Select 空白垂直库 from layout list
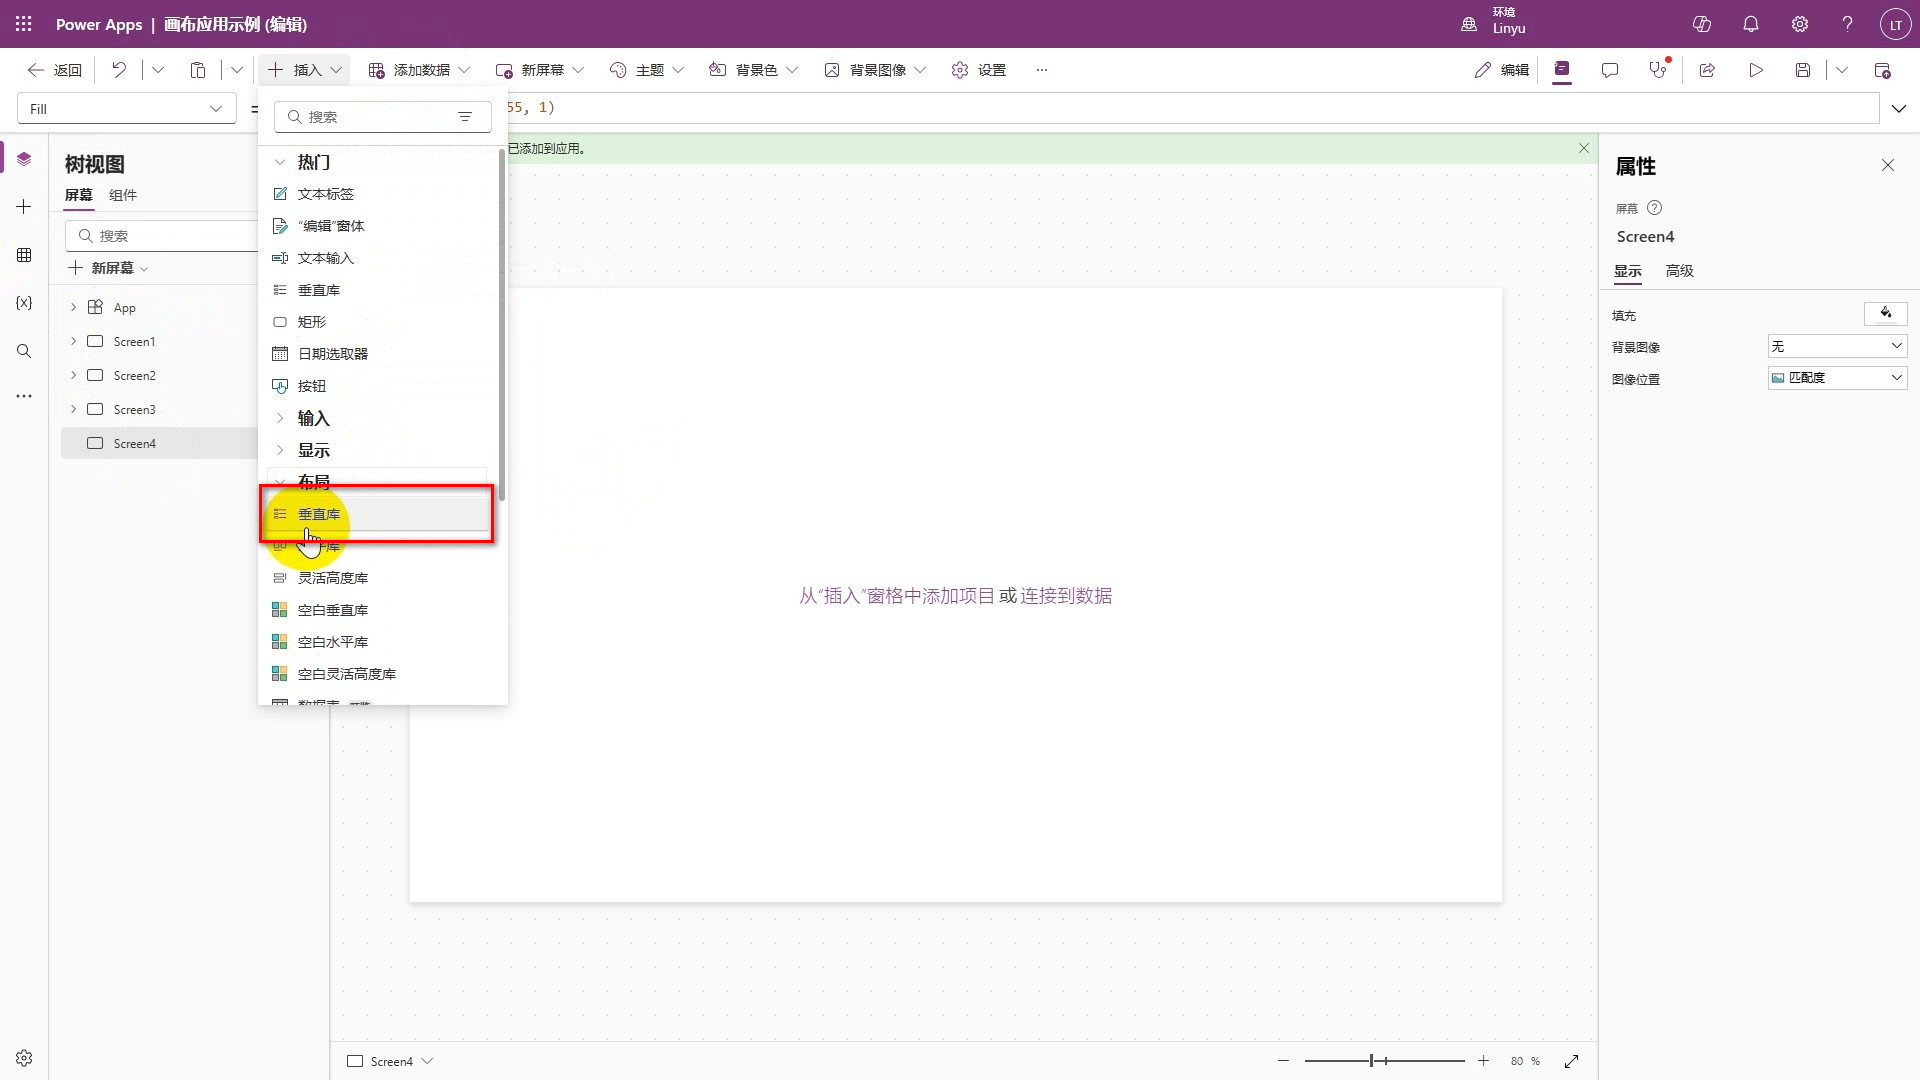1920x1080 pixels. (x=332, y=610)
